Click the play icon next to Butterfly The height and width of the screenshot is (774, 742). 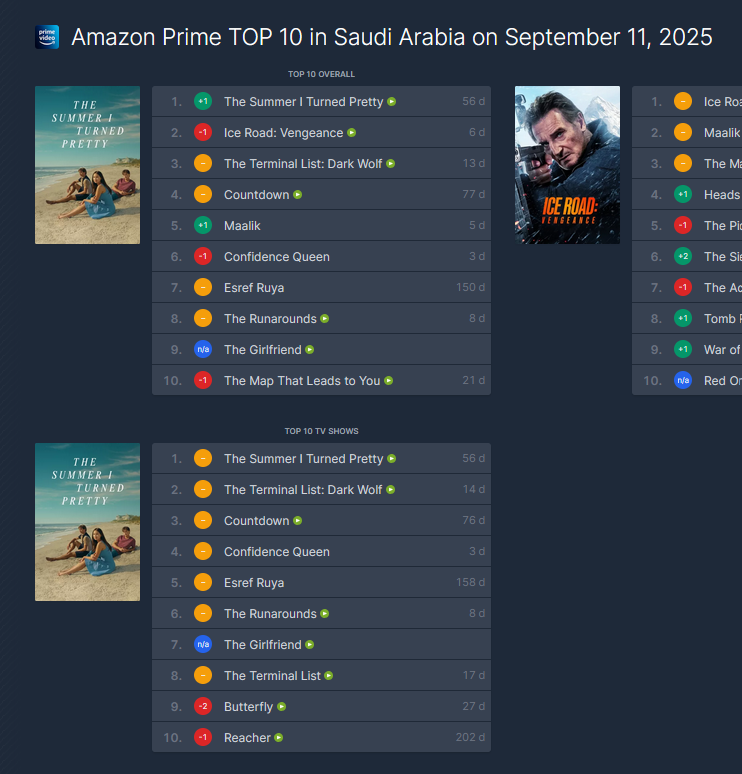[x=282, y=707]
